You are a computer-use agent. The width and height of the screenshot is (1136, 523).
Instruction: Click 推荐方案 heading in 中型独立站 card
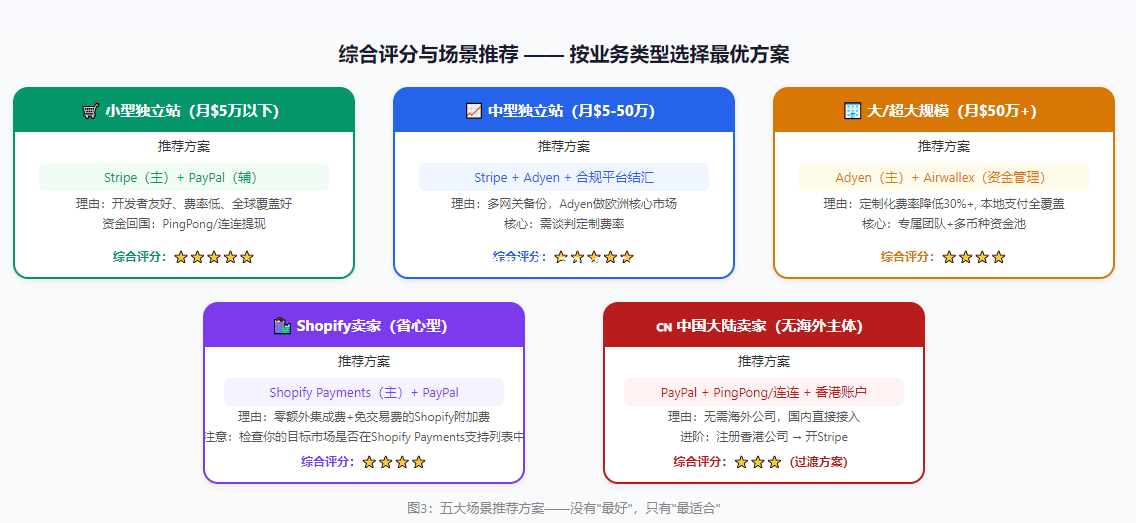(564, 146)
